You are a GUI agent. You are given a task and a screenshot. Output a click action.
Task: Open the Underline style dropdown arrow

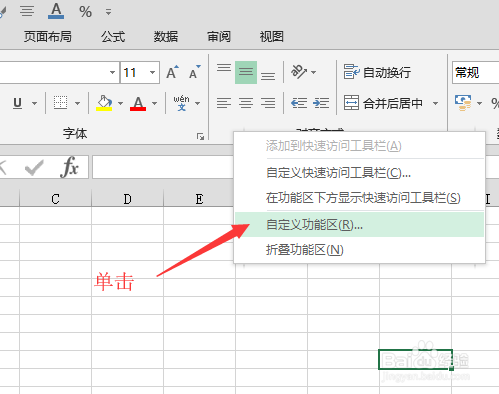[x=34, y=103]
